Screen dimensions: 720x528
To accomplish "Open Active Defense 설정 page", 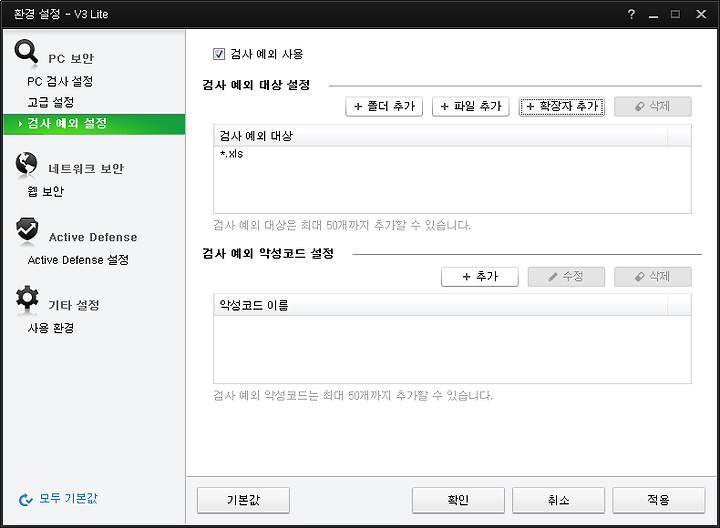I will tap(78, 260).
